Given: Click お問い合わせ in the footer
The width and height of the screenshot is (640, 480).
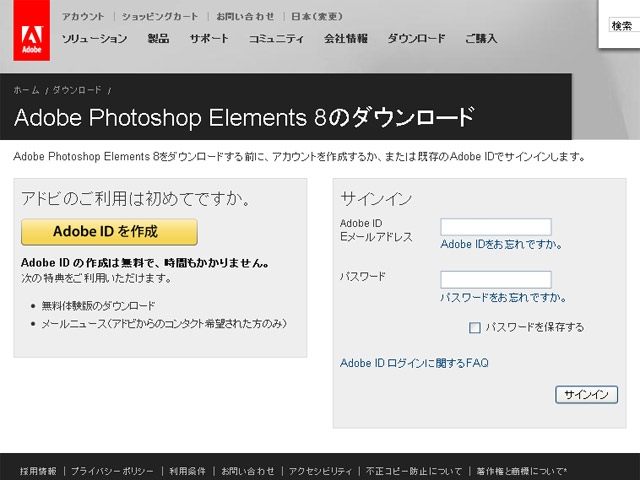Looking at the screenshot, I should click(248, 471).
